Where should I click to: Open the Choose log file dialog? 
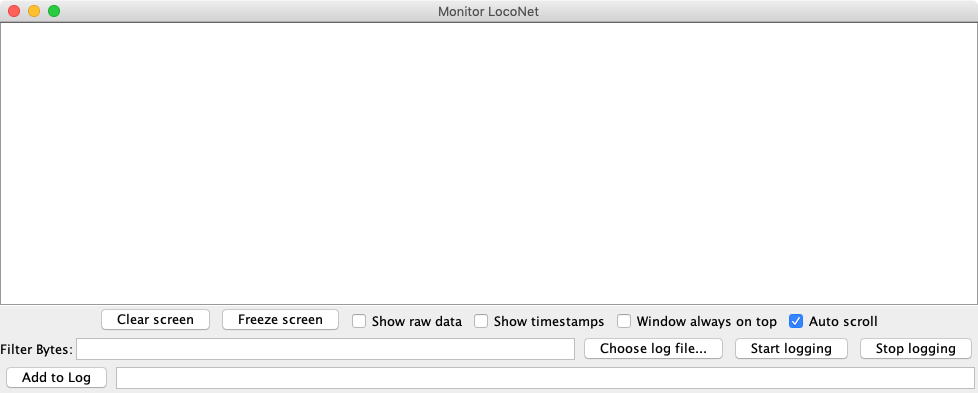[653, 349]
